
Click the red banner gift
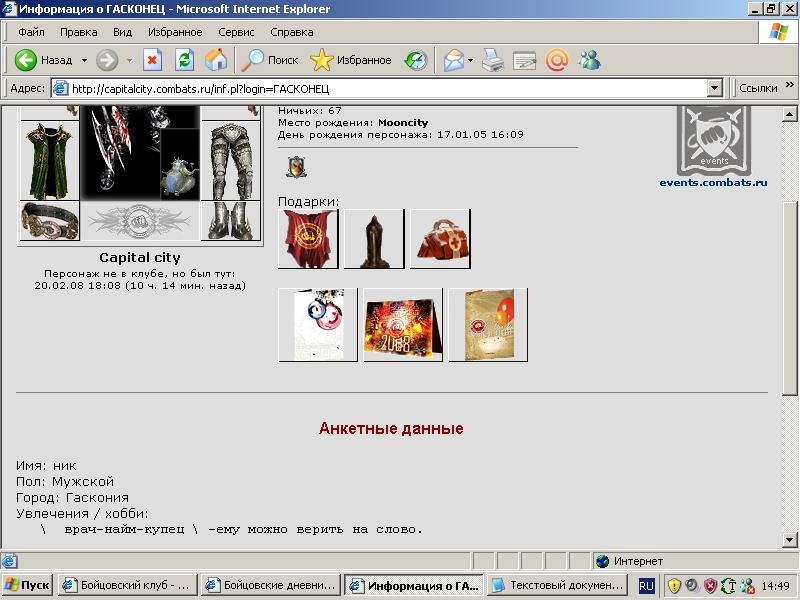coord(308,238)
